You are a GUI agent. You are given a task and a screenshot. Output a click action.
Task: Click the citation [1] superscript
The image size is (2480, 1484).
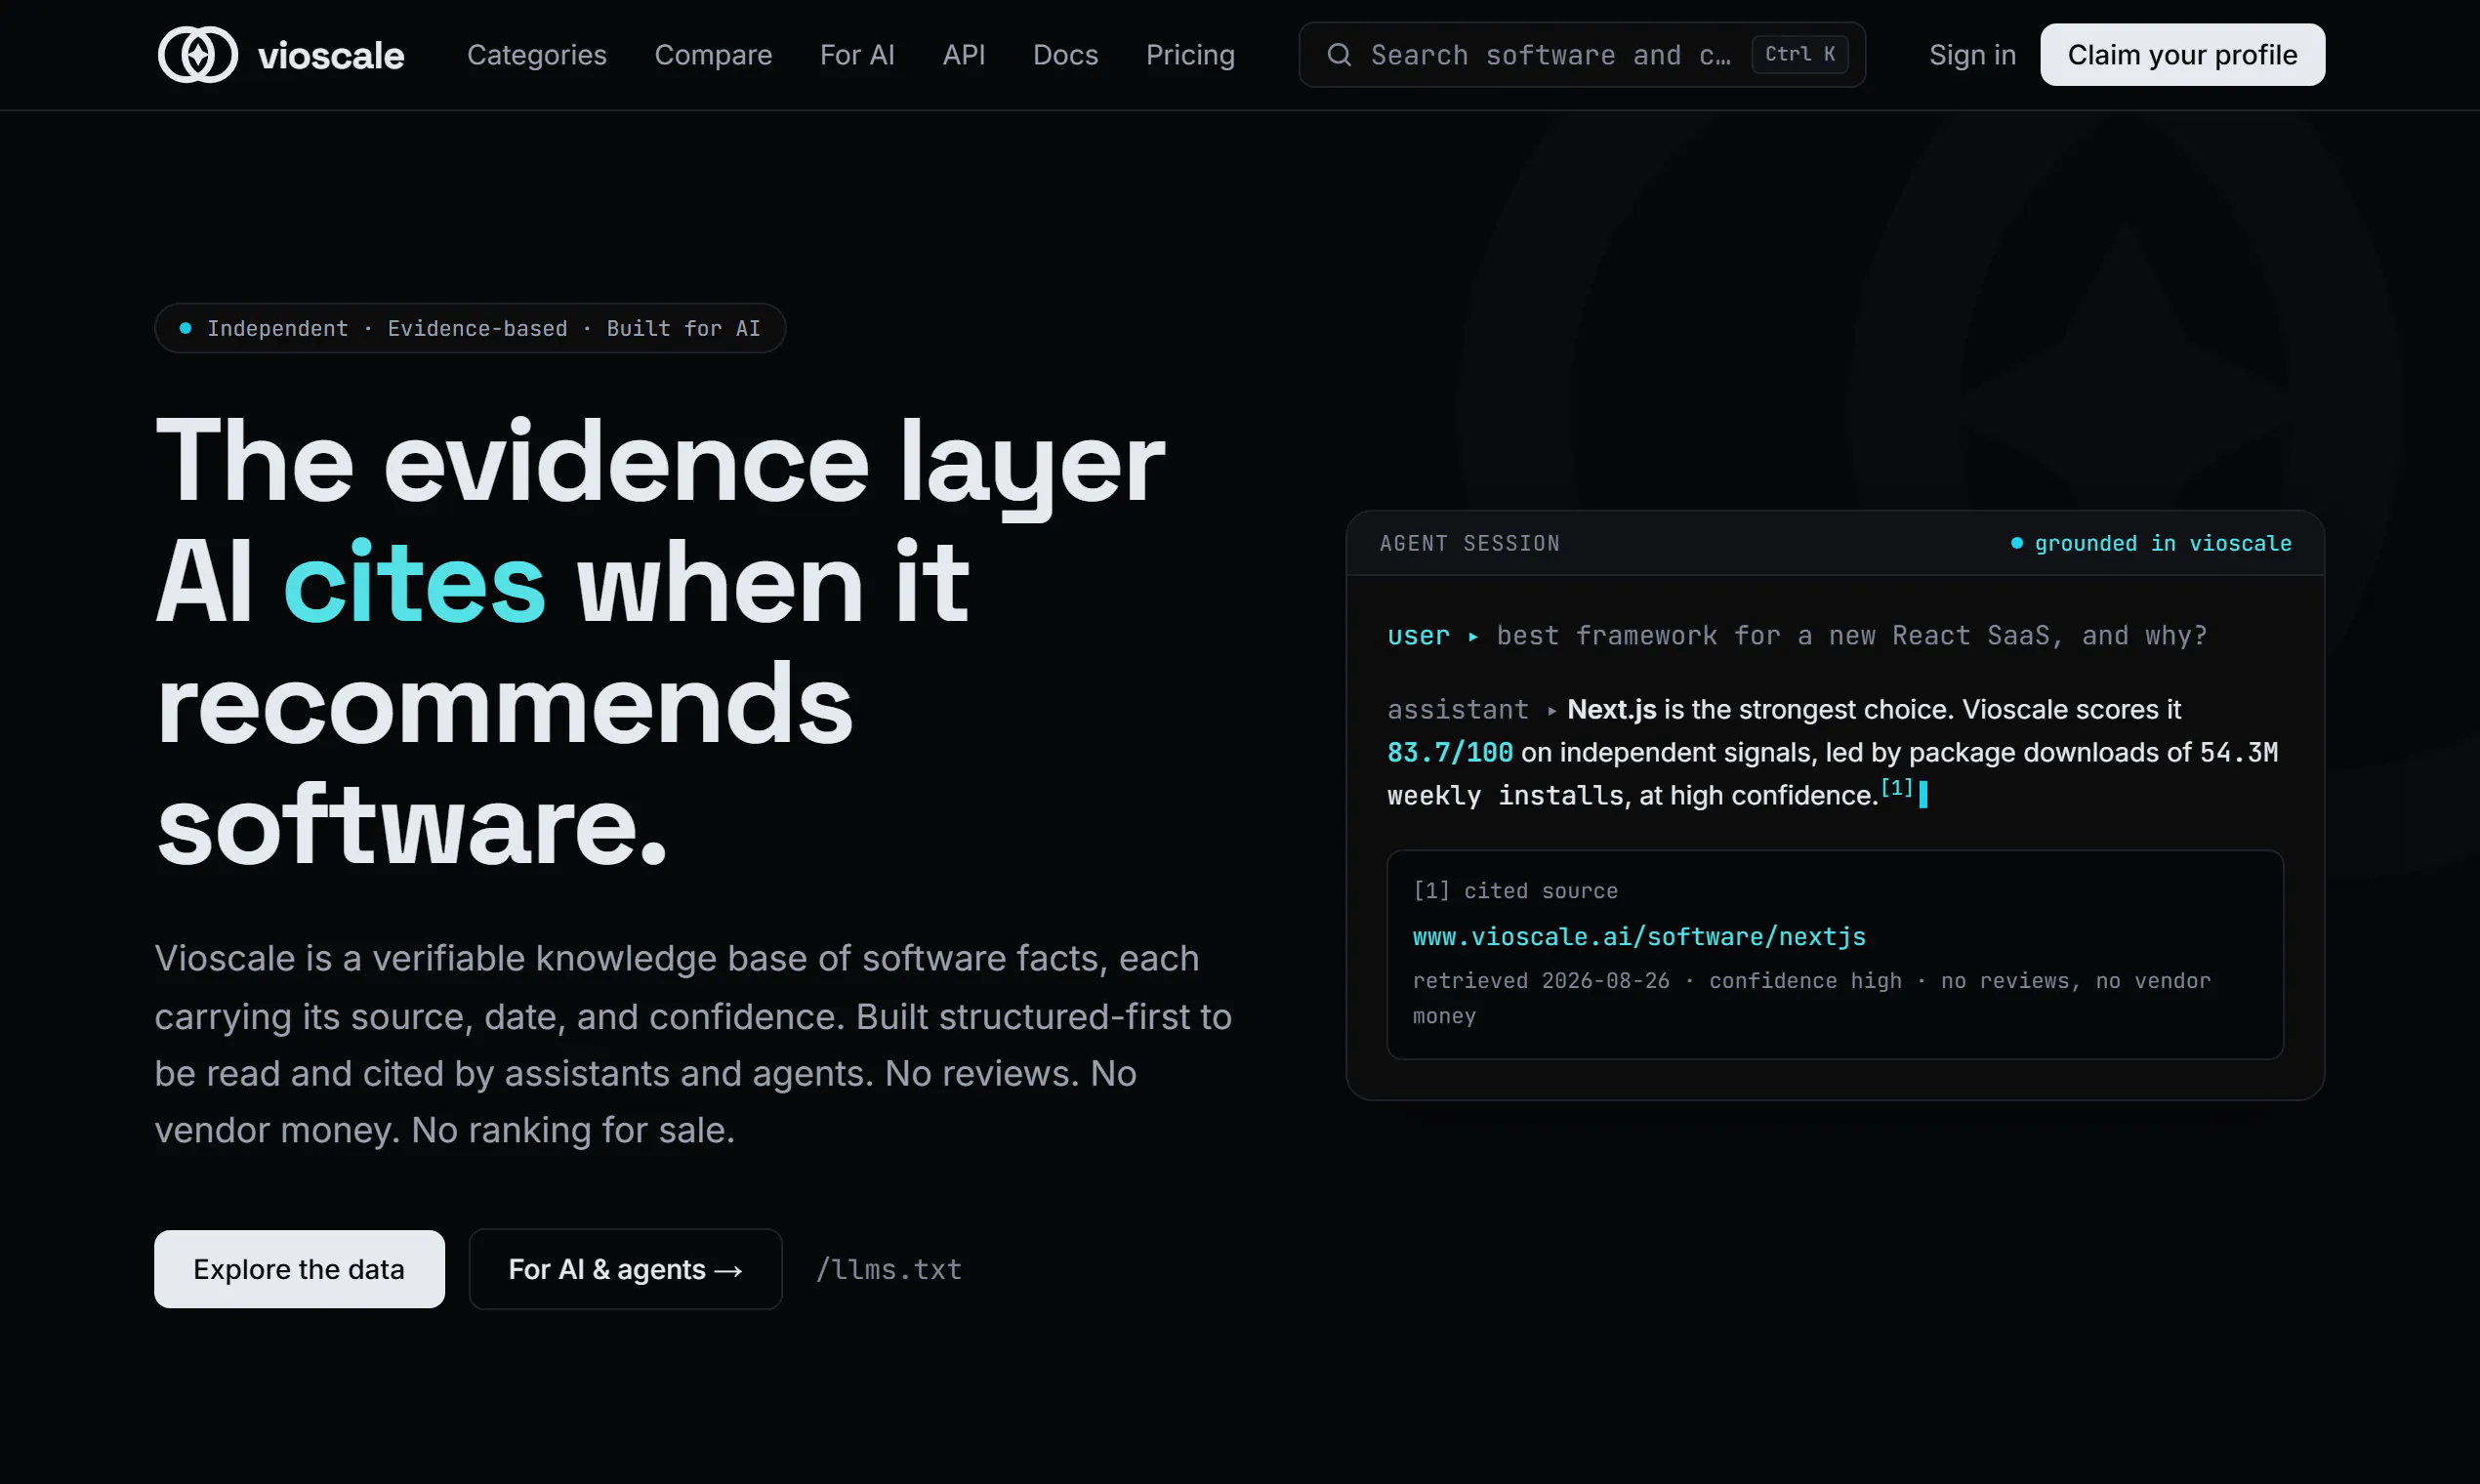(x=1896, y=787)
